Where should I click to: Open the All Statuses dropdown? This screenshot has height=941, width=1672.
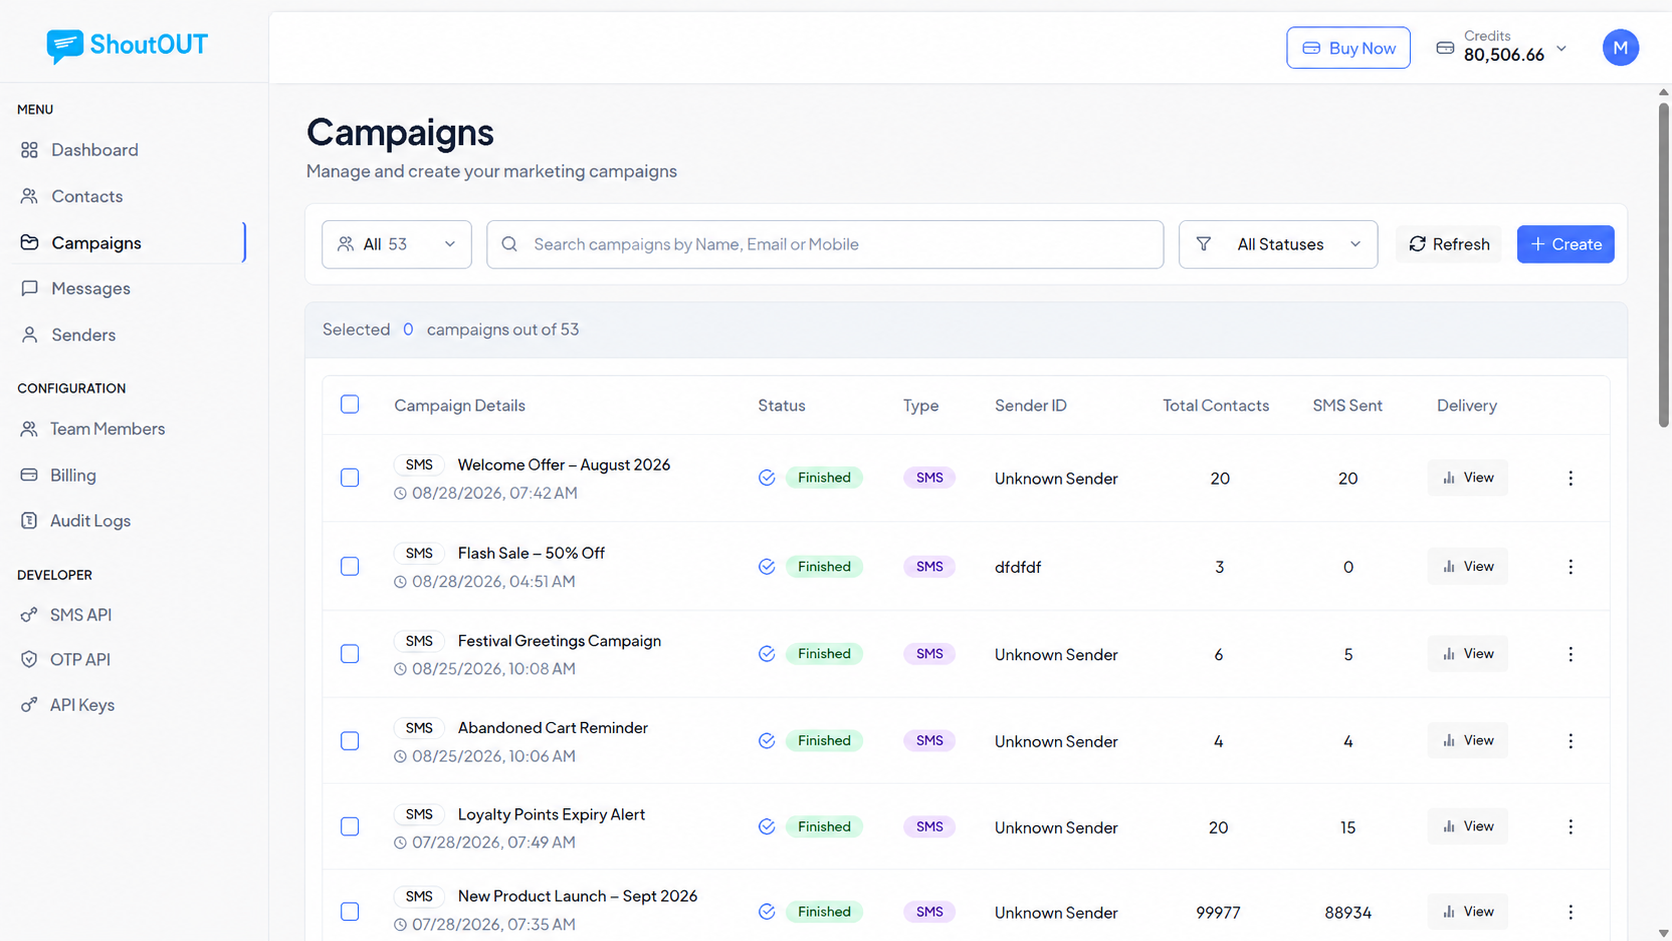(1278, 244)
